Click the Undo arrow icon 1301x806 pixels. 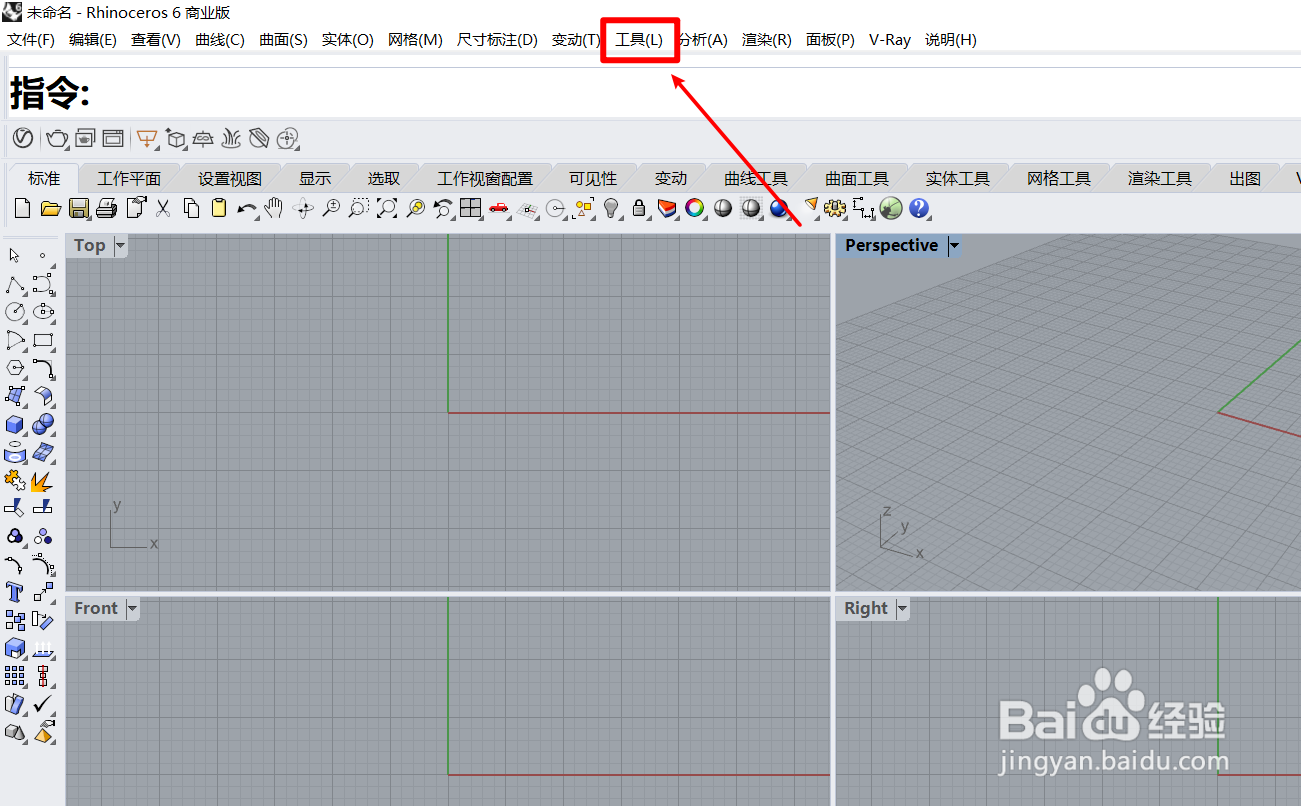point(247,209)
